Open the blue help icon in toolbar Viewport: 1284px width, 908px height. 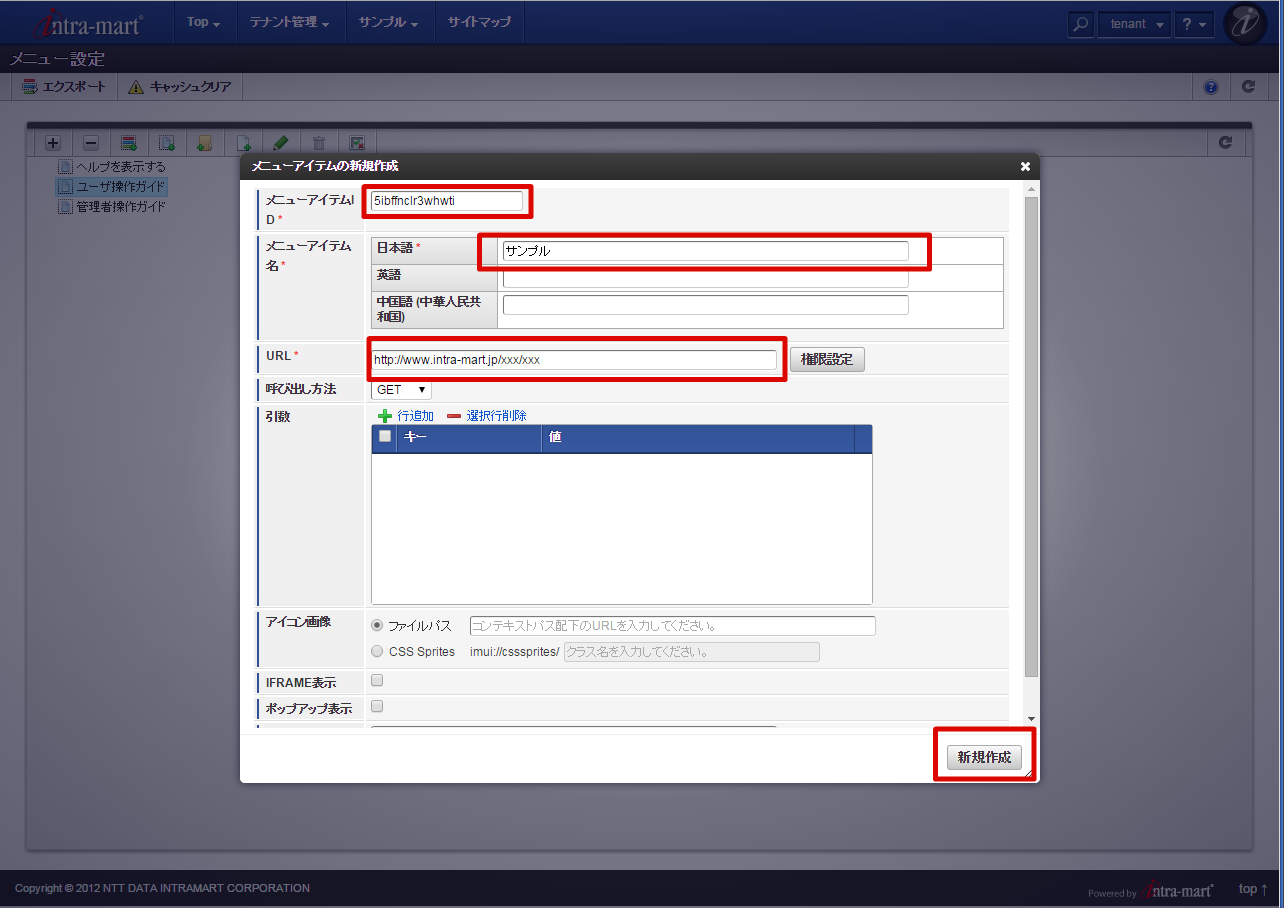pos(1211,87)
